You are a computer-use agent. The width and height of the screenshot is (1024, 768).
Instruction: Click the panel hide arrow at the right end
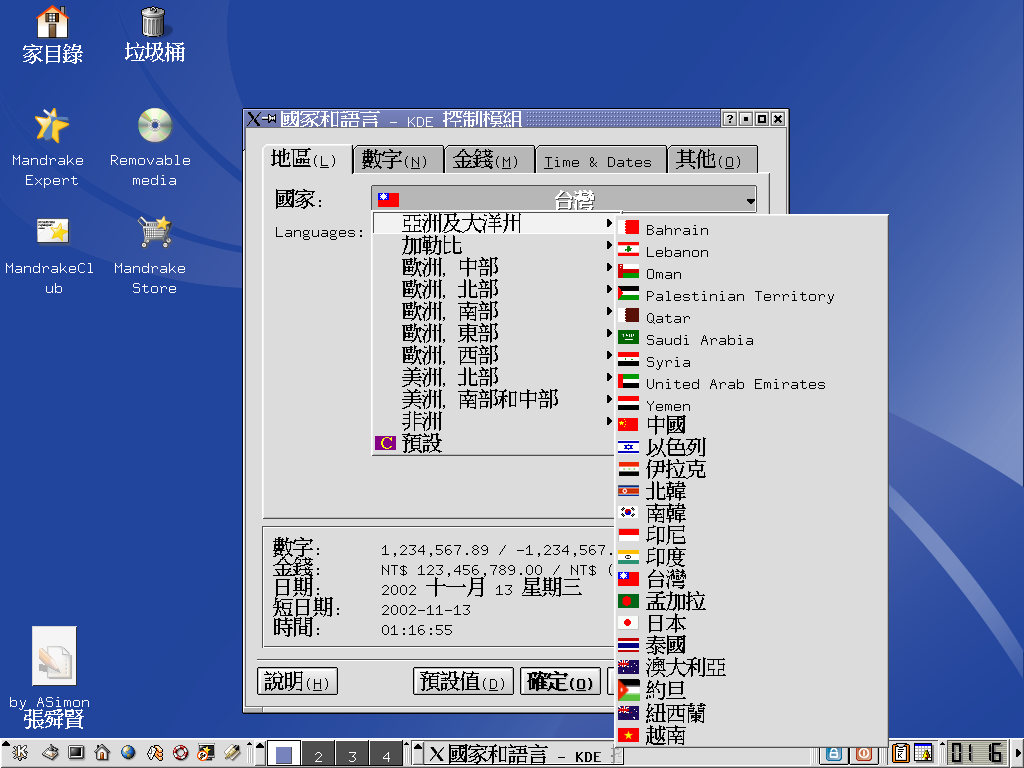pos(1018,754)
